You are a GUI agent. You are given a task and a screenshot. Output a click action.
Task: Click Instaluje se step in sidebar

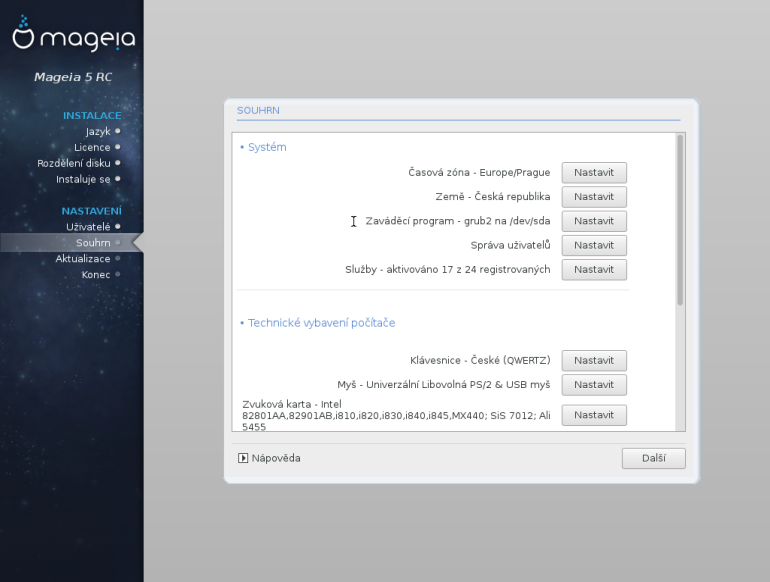tap(83, 179)
